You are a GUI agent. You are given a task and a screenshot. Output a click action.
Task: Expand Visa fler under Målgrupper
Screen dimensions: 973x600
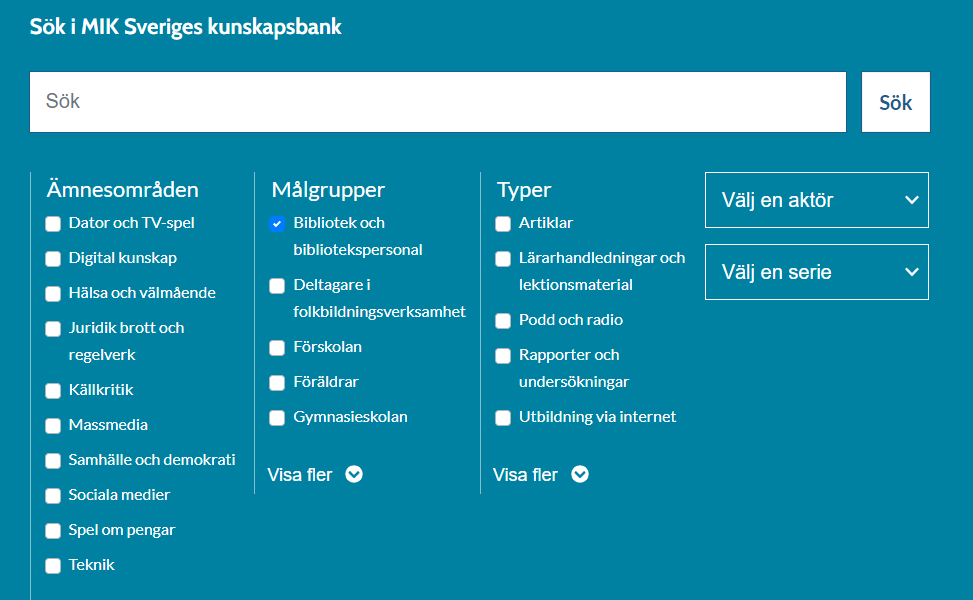(x=315, y=475)
